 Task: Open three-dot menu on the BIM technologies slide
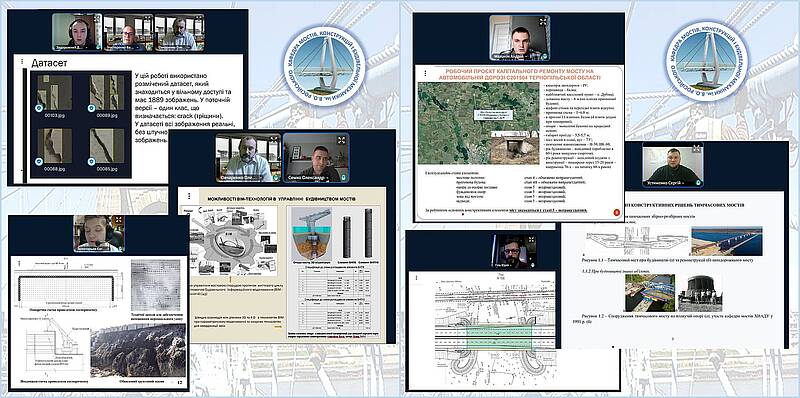coord(189,195)
